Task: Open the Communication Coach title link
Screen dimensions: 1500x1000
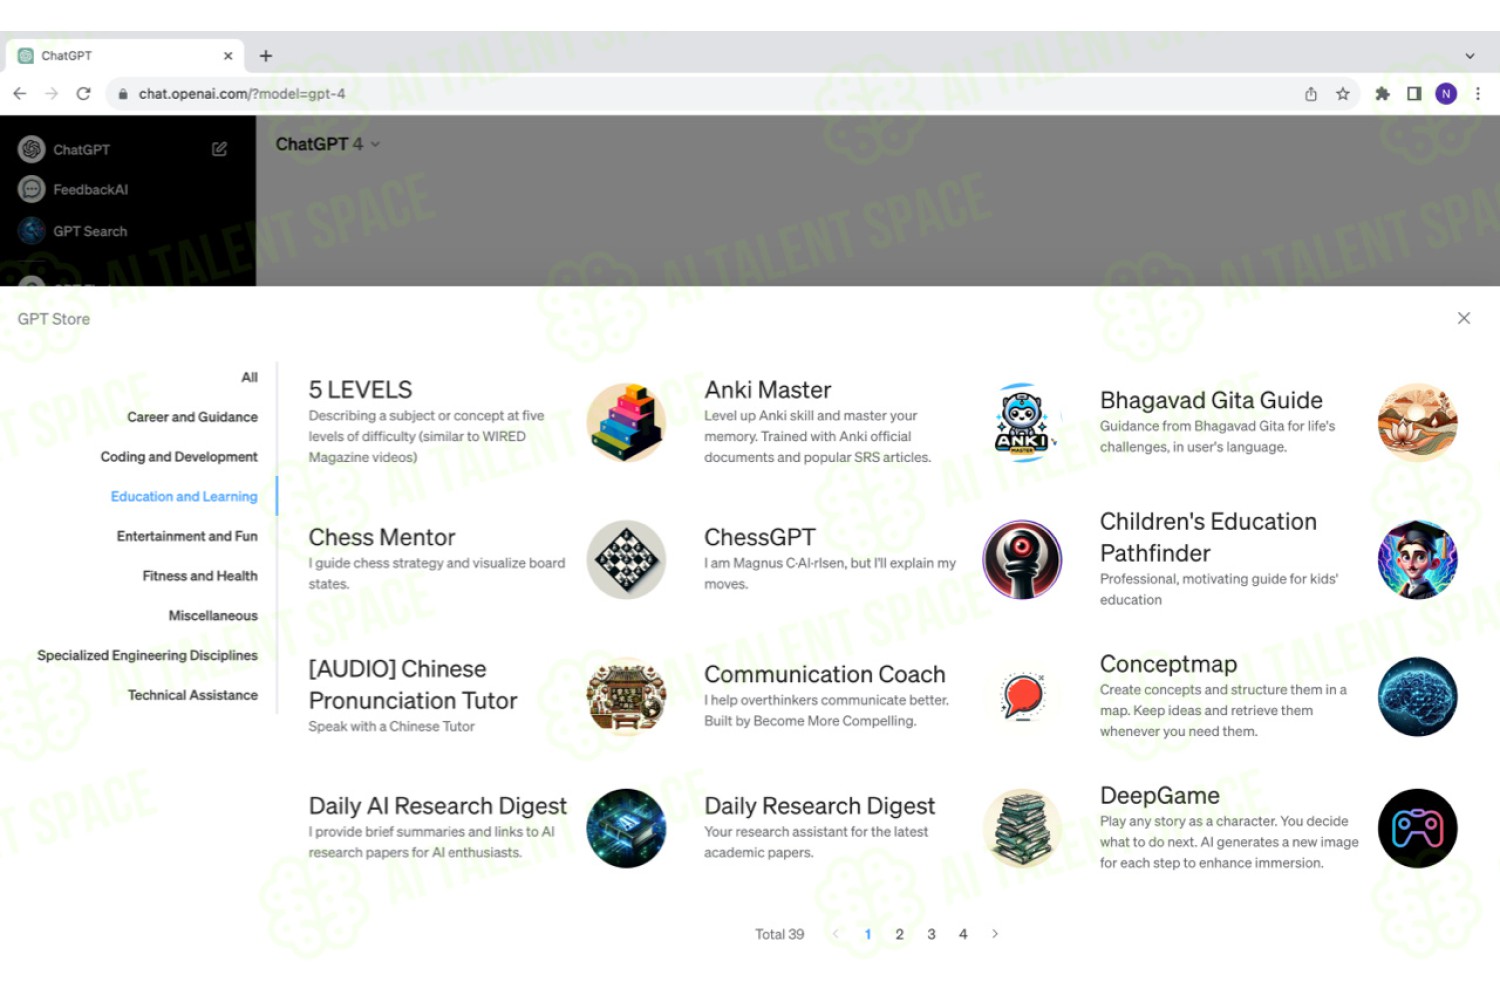Action: [x=825, y=674]
